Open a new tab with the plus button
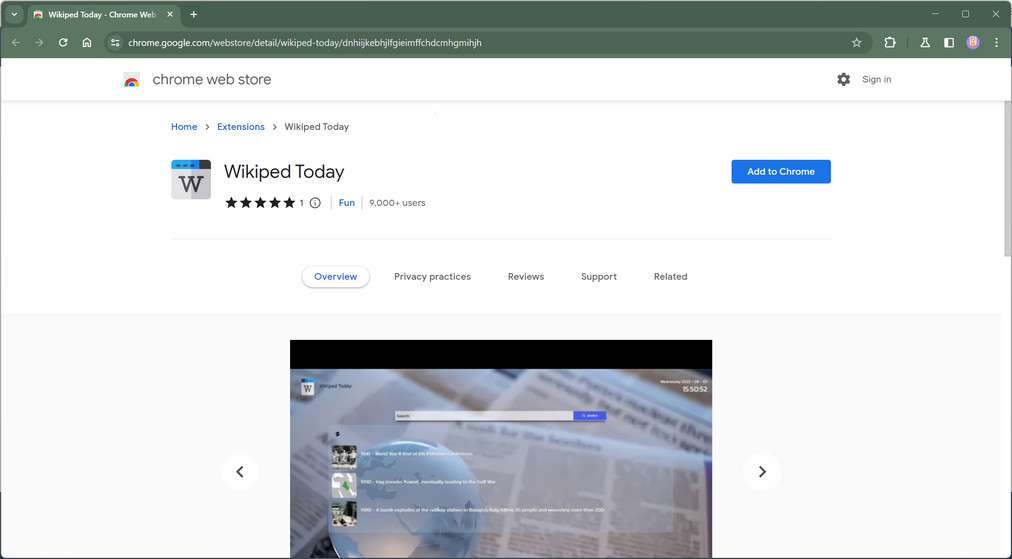 coord(194,14)
